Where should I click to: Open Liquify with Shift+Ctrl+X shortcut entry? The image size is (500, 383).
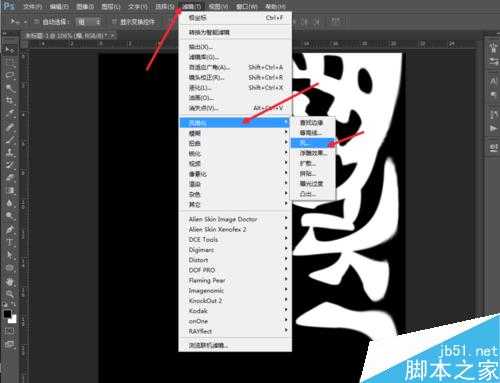pyautogui.click(x=235, y=88)
